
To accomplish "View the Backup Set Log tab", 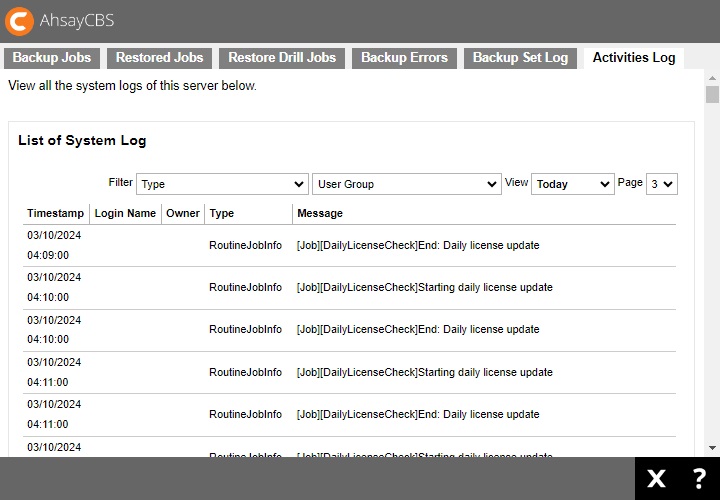I will [520, 58].
